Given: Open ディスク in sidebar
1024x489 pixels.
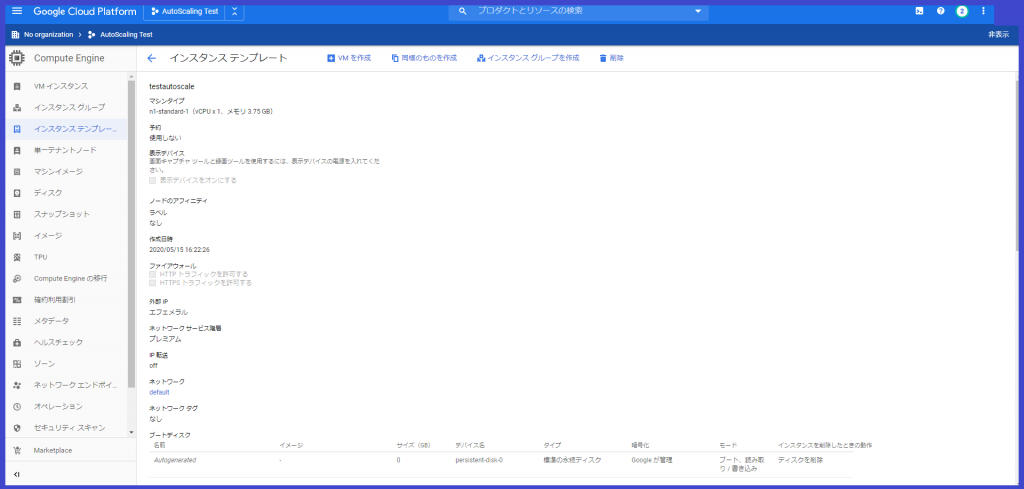Looking at the screenshot, I should point(66,193).
